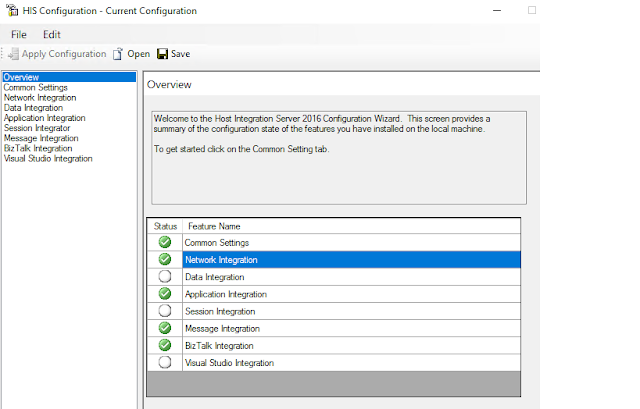The image size is (640, 409).
Task: Select Session Integrator in the left tree
Action: click(x=37, y=128)
